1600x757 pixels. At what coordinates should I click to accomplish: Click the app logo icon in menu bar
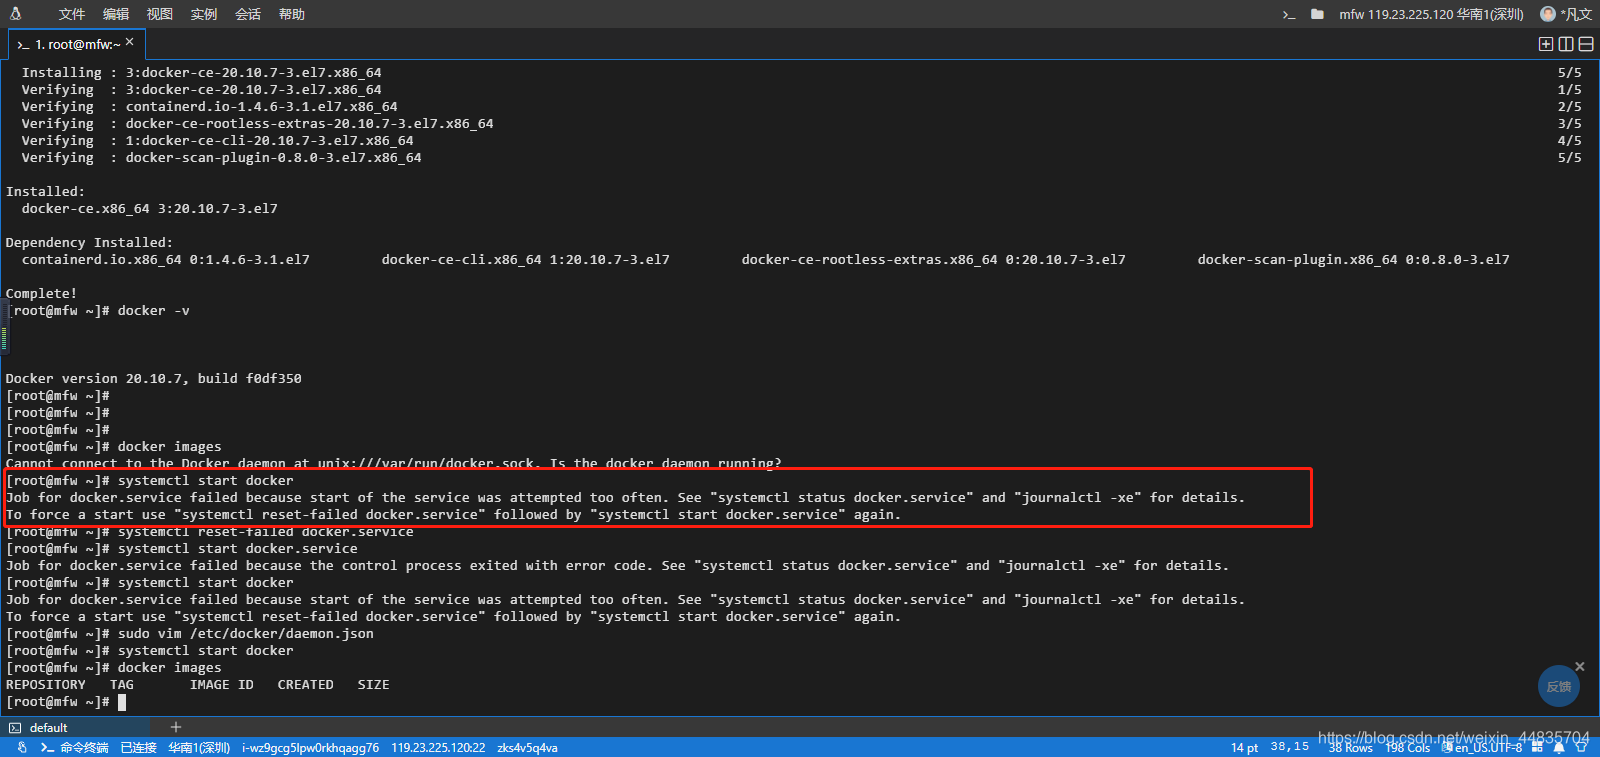[x=15, y=14]
